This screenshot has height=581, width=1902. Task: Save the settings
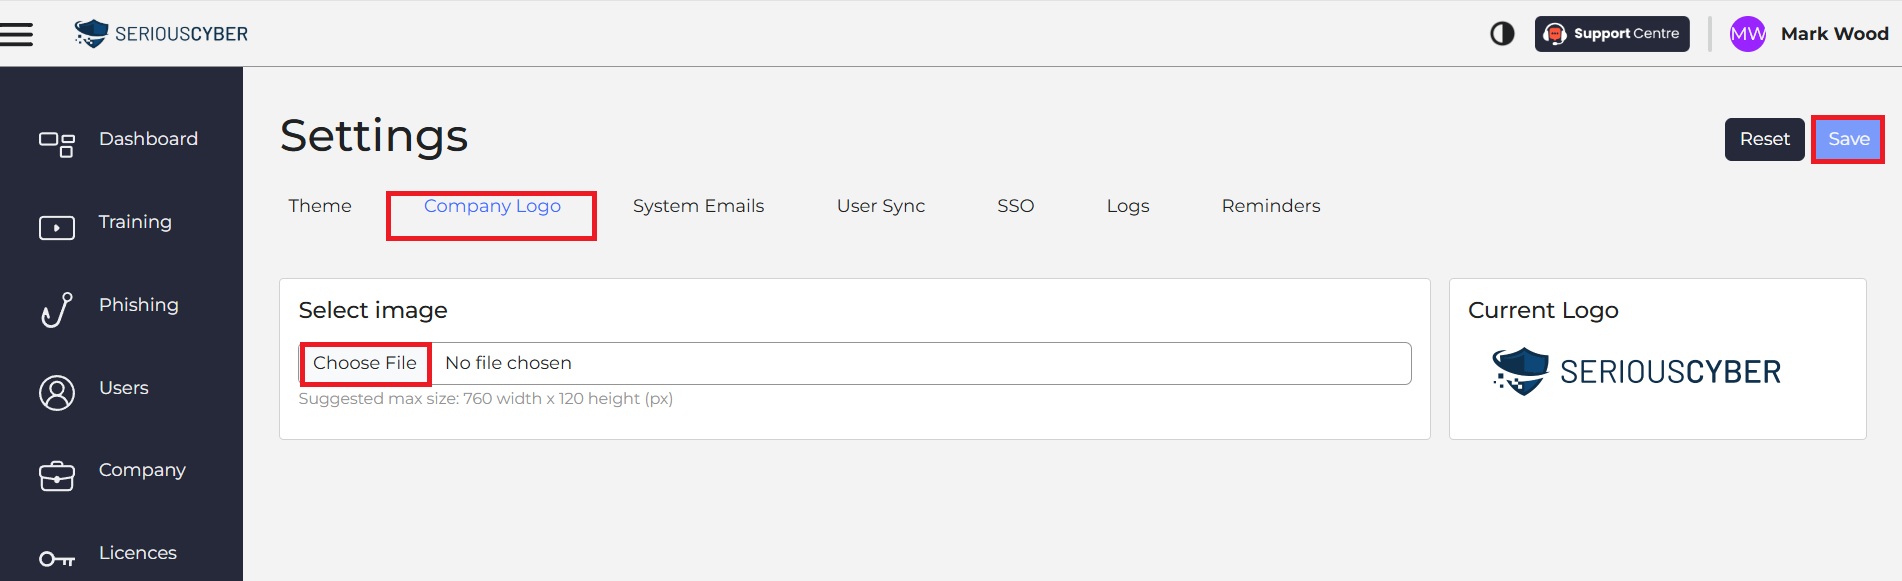click(x=1848, y=139)
